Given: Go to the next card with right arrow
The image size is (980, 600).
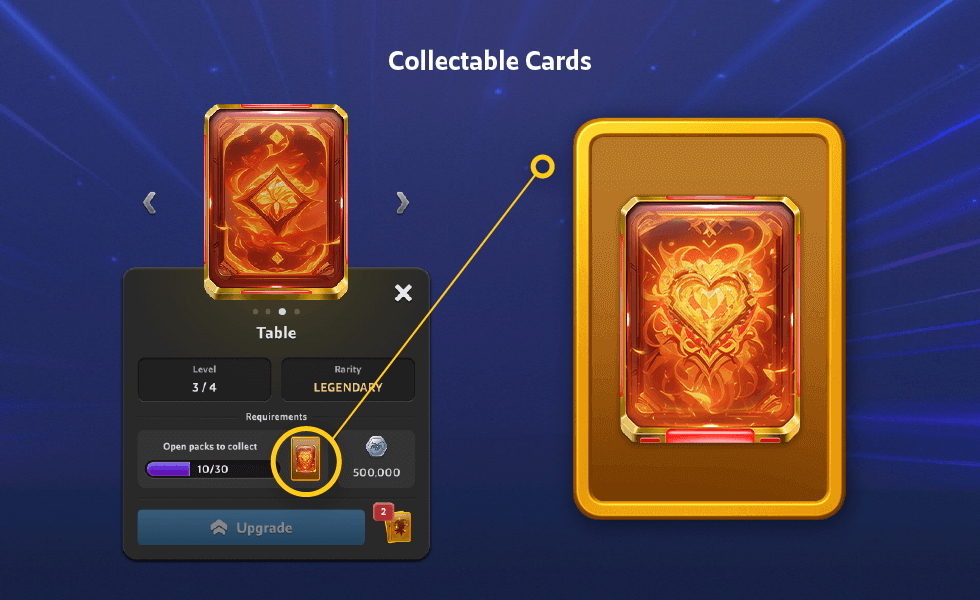Looking at the screenshot, I should coord(402,202).
